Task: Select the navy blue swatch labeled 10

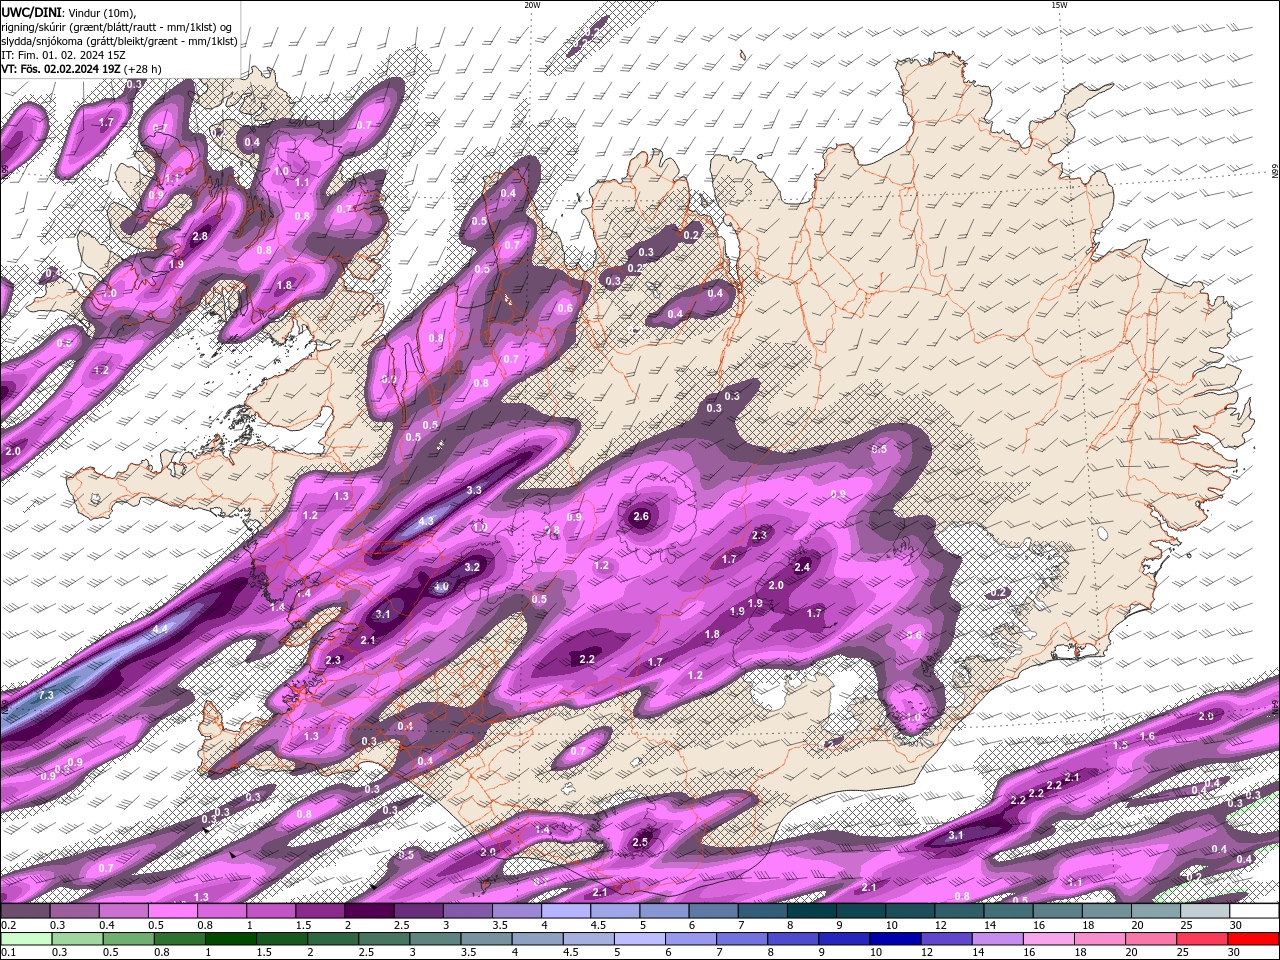Action: [x=895, y=939]
